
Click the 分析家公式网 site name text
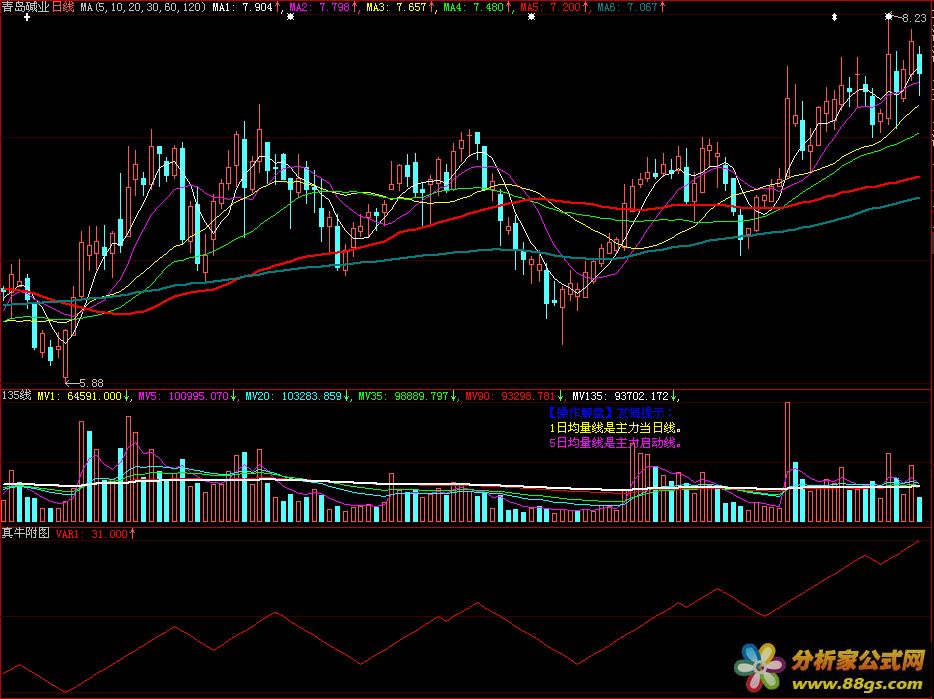857,662
